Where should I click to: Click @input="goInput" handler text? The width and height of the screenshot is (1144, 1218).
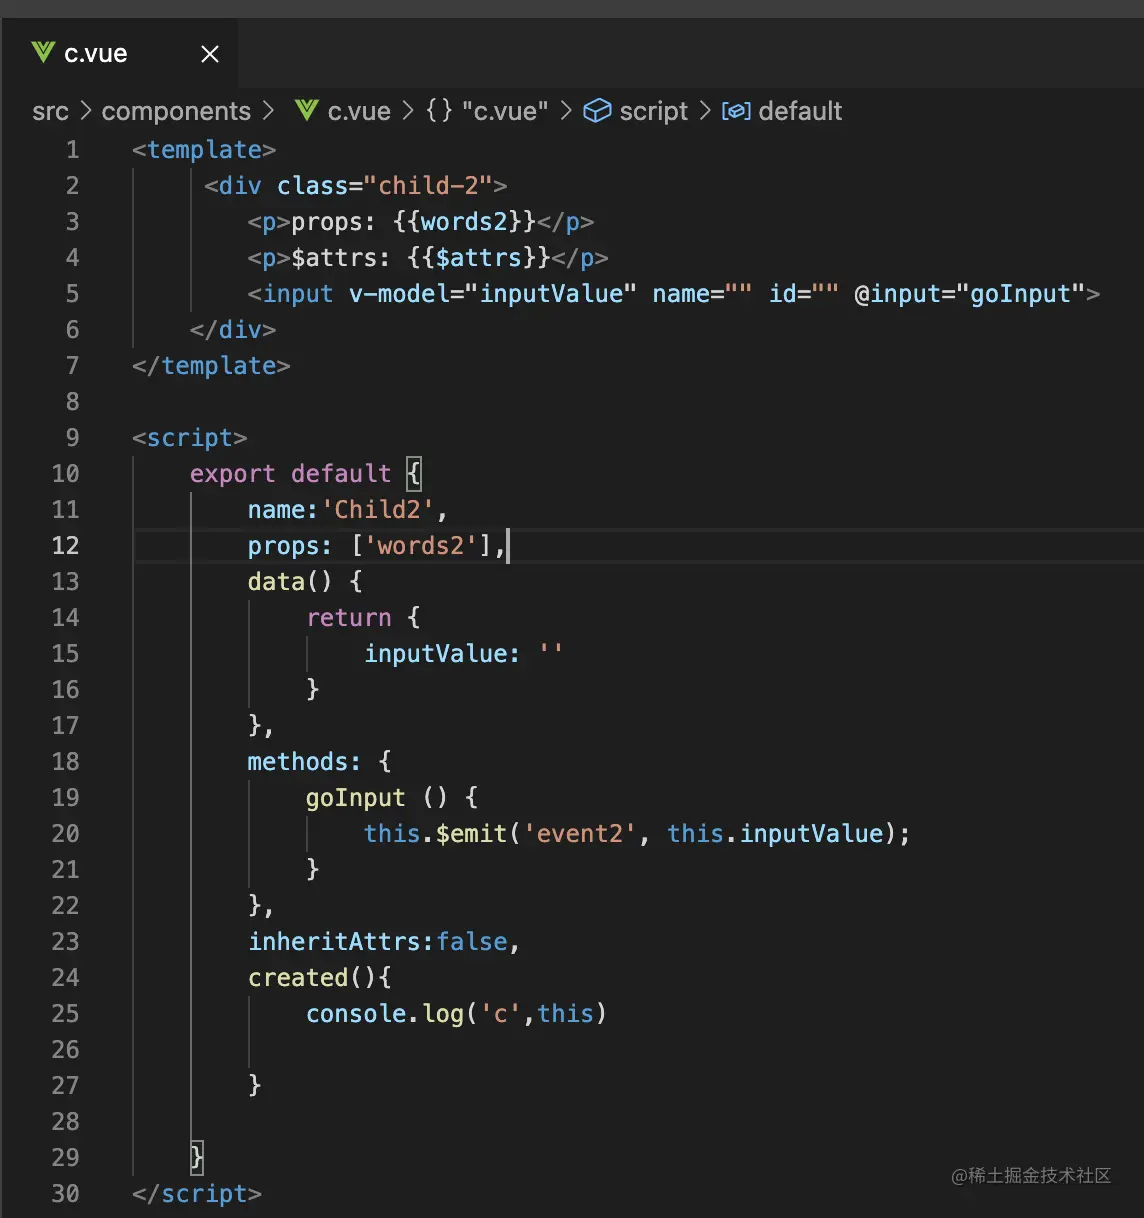click(970, 294)
